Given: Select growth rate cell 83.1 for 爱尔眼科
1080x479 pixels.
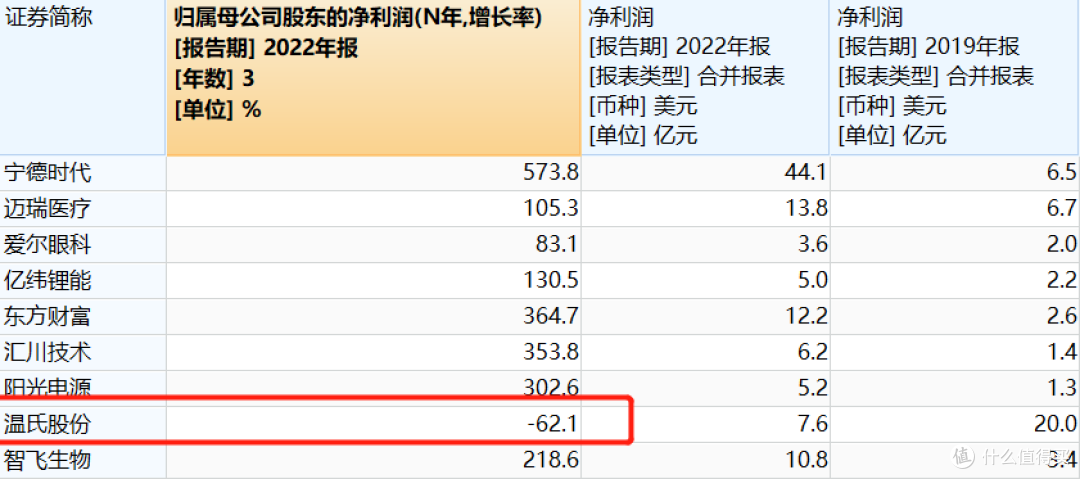Looking at the screenshot, I should click(x=373, y=245).
